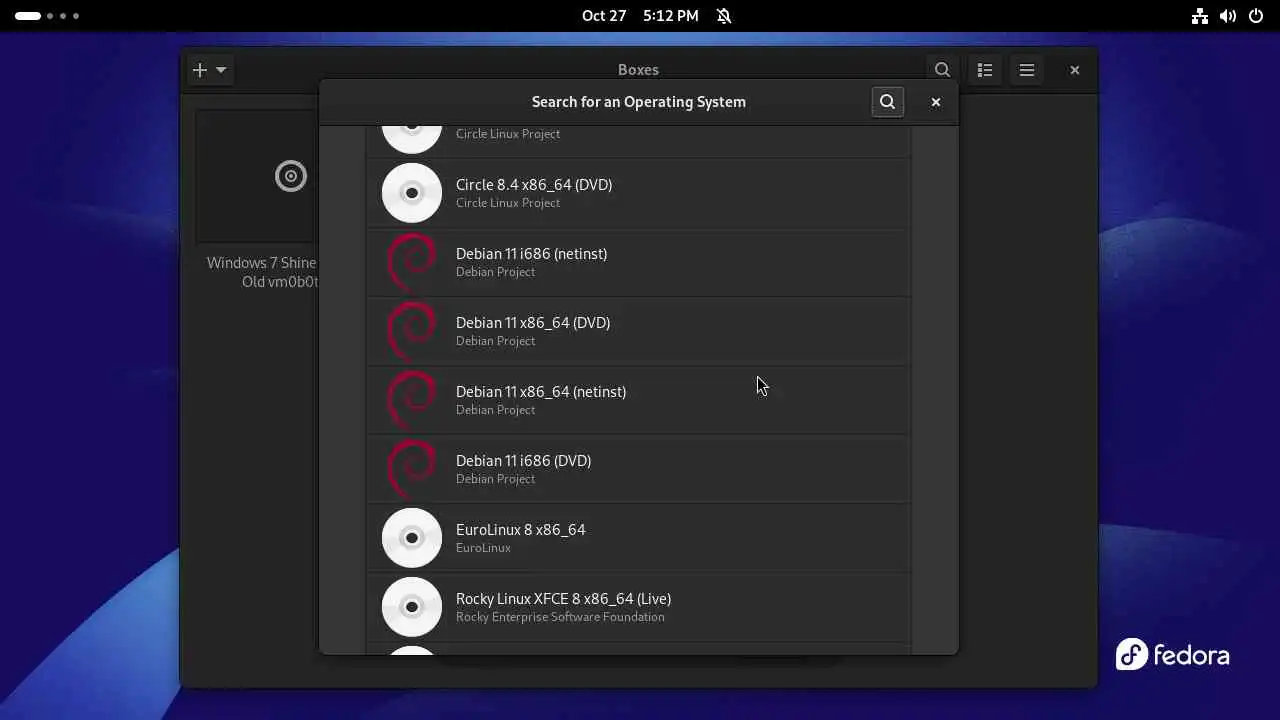Click the Debian swirl icon for Debian 11 x86_64 (netinst)
The height and width of the screenshot is (720, 1280).
coord(412,400)
